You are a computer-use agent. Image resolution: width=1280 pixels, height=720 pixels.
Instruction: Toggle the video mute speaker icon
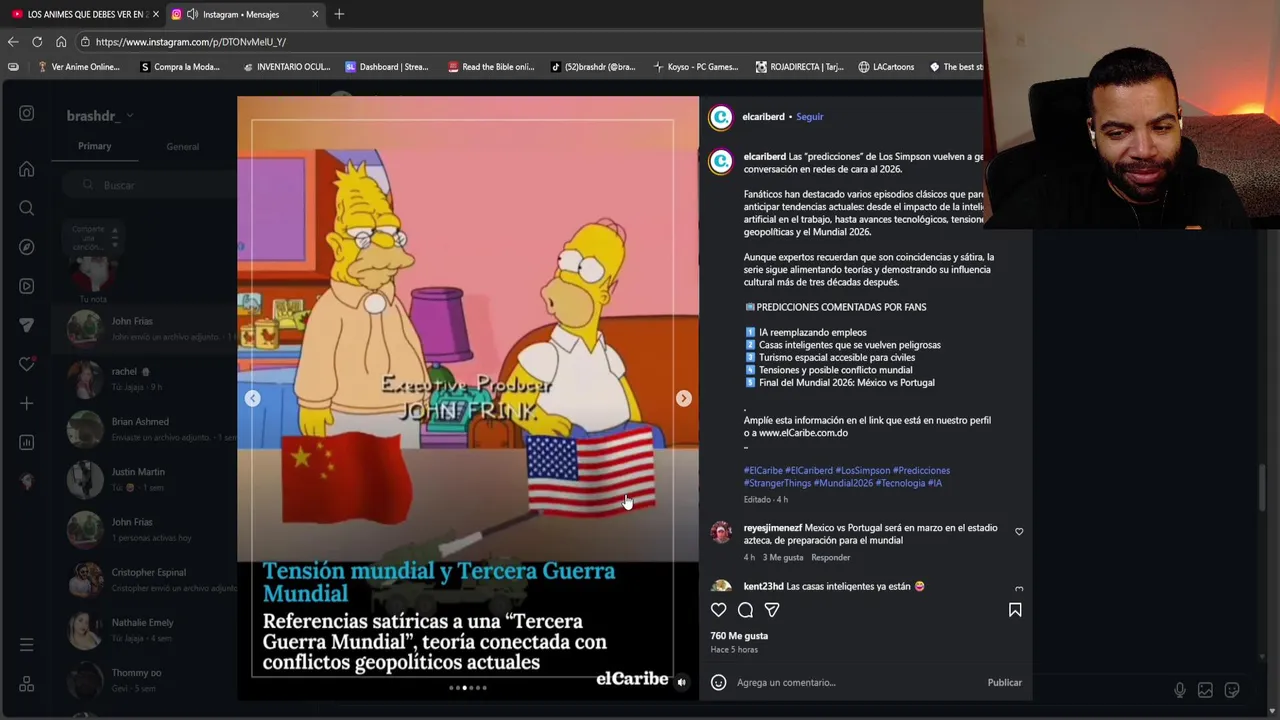click(681, 683)
